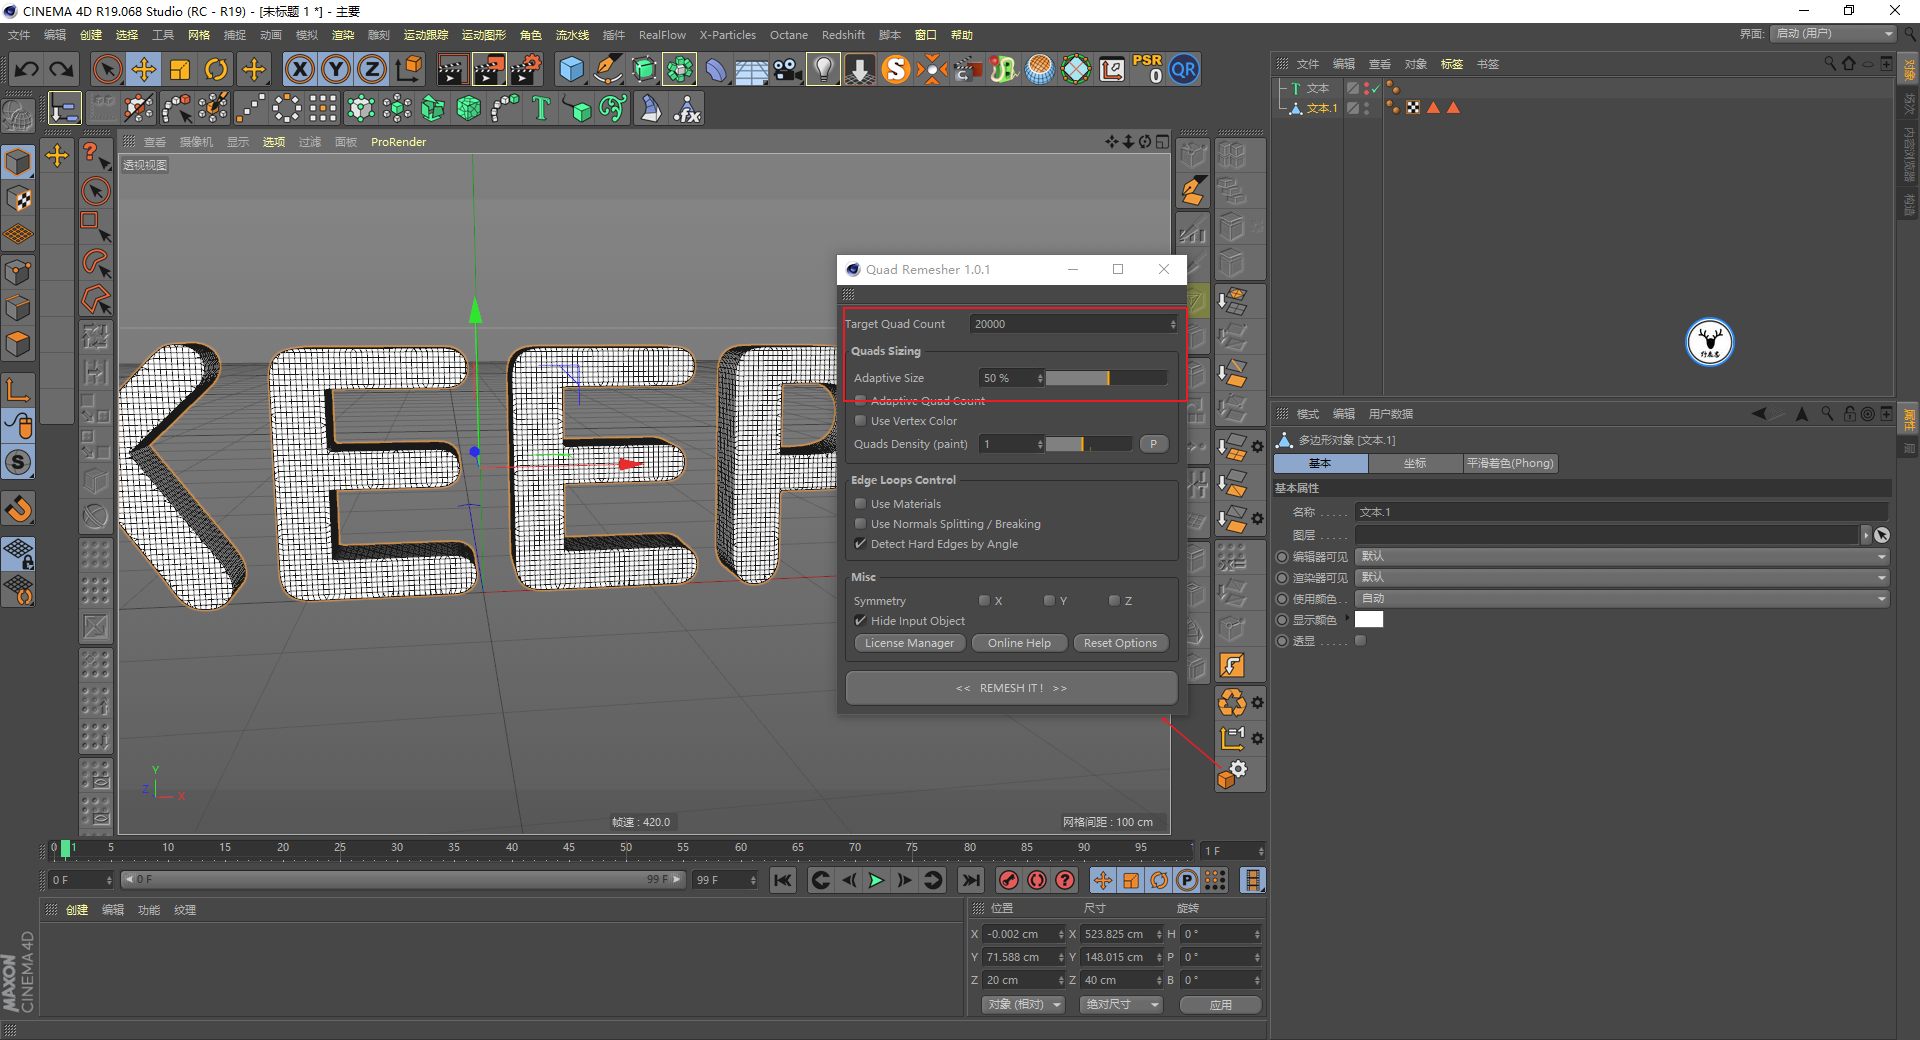The width and height of the screenshot is (1920, 1040).
Task: Click the Quad Remesher gear cube icon
Action: [x=1233, y=773]
